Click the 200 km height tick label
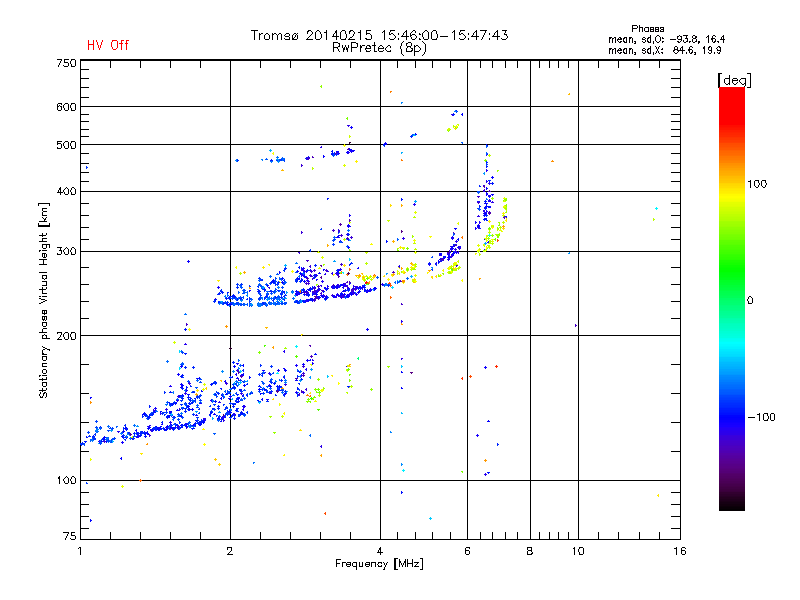This screenshot has width=800, height=600. [66, 336]
